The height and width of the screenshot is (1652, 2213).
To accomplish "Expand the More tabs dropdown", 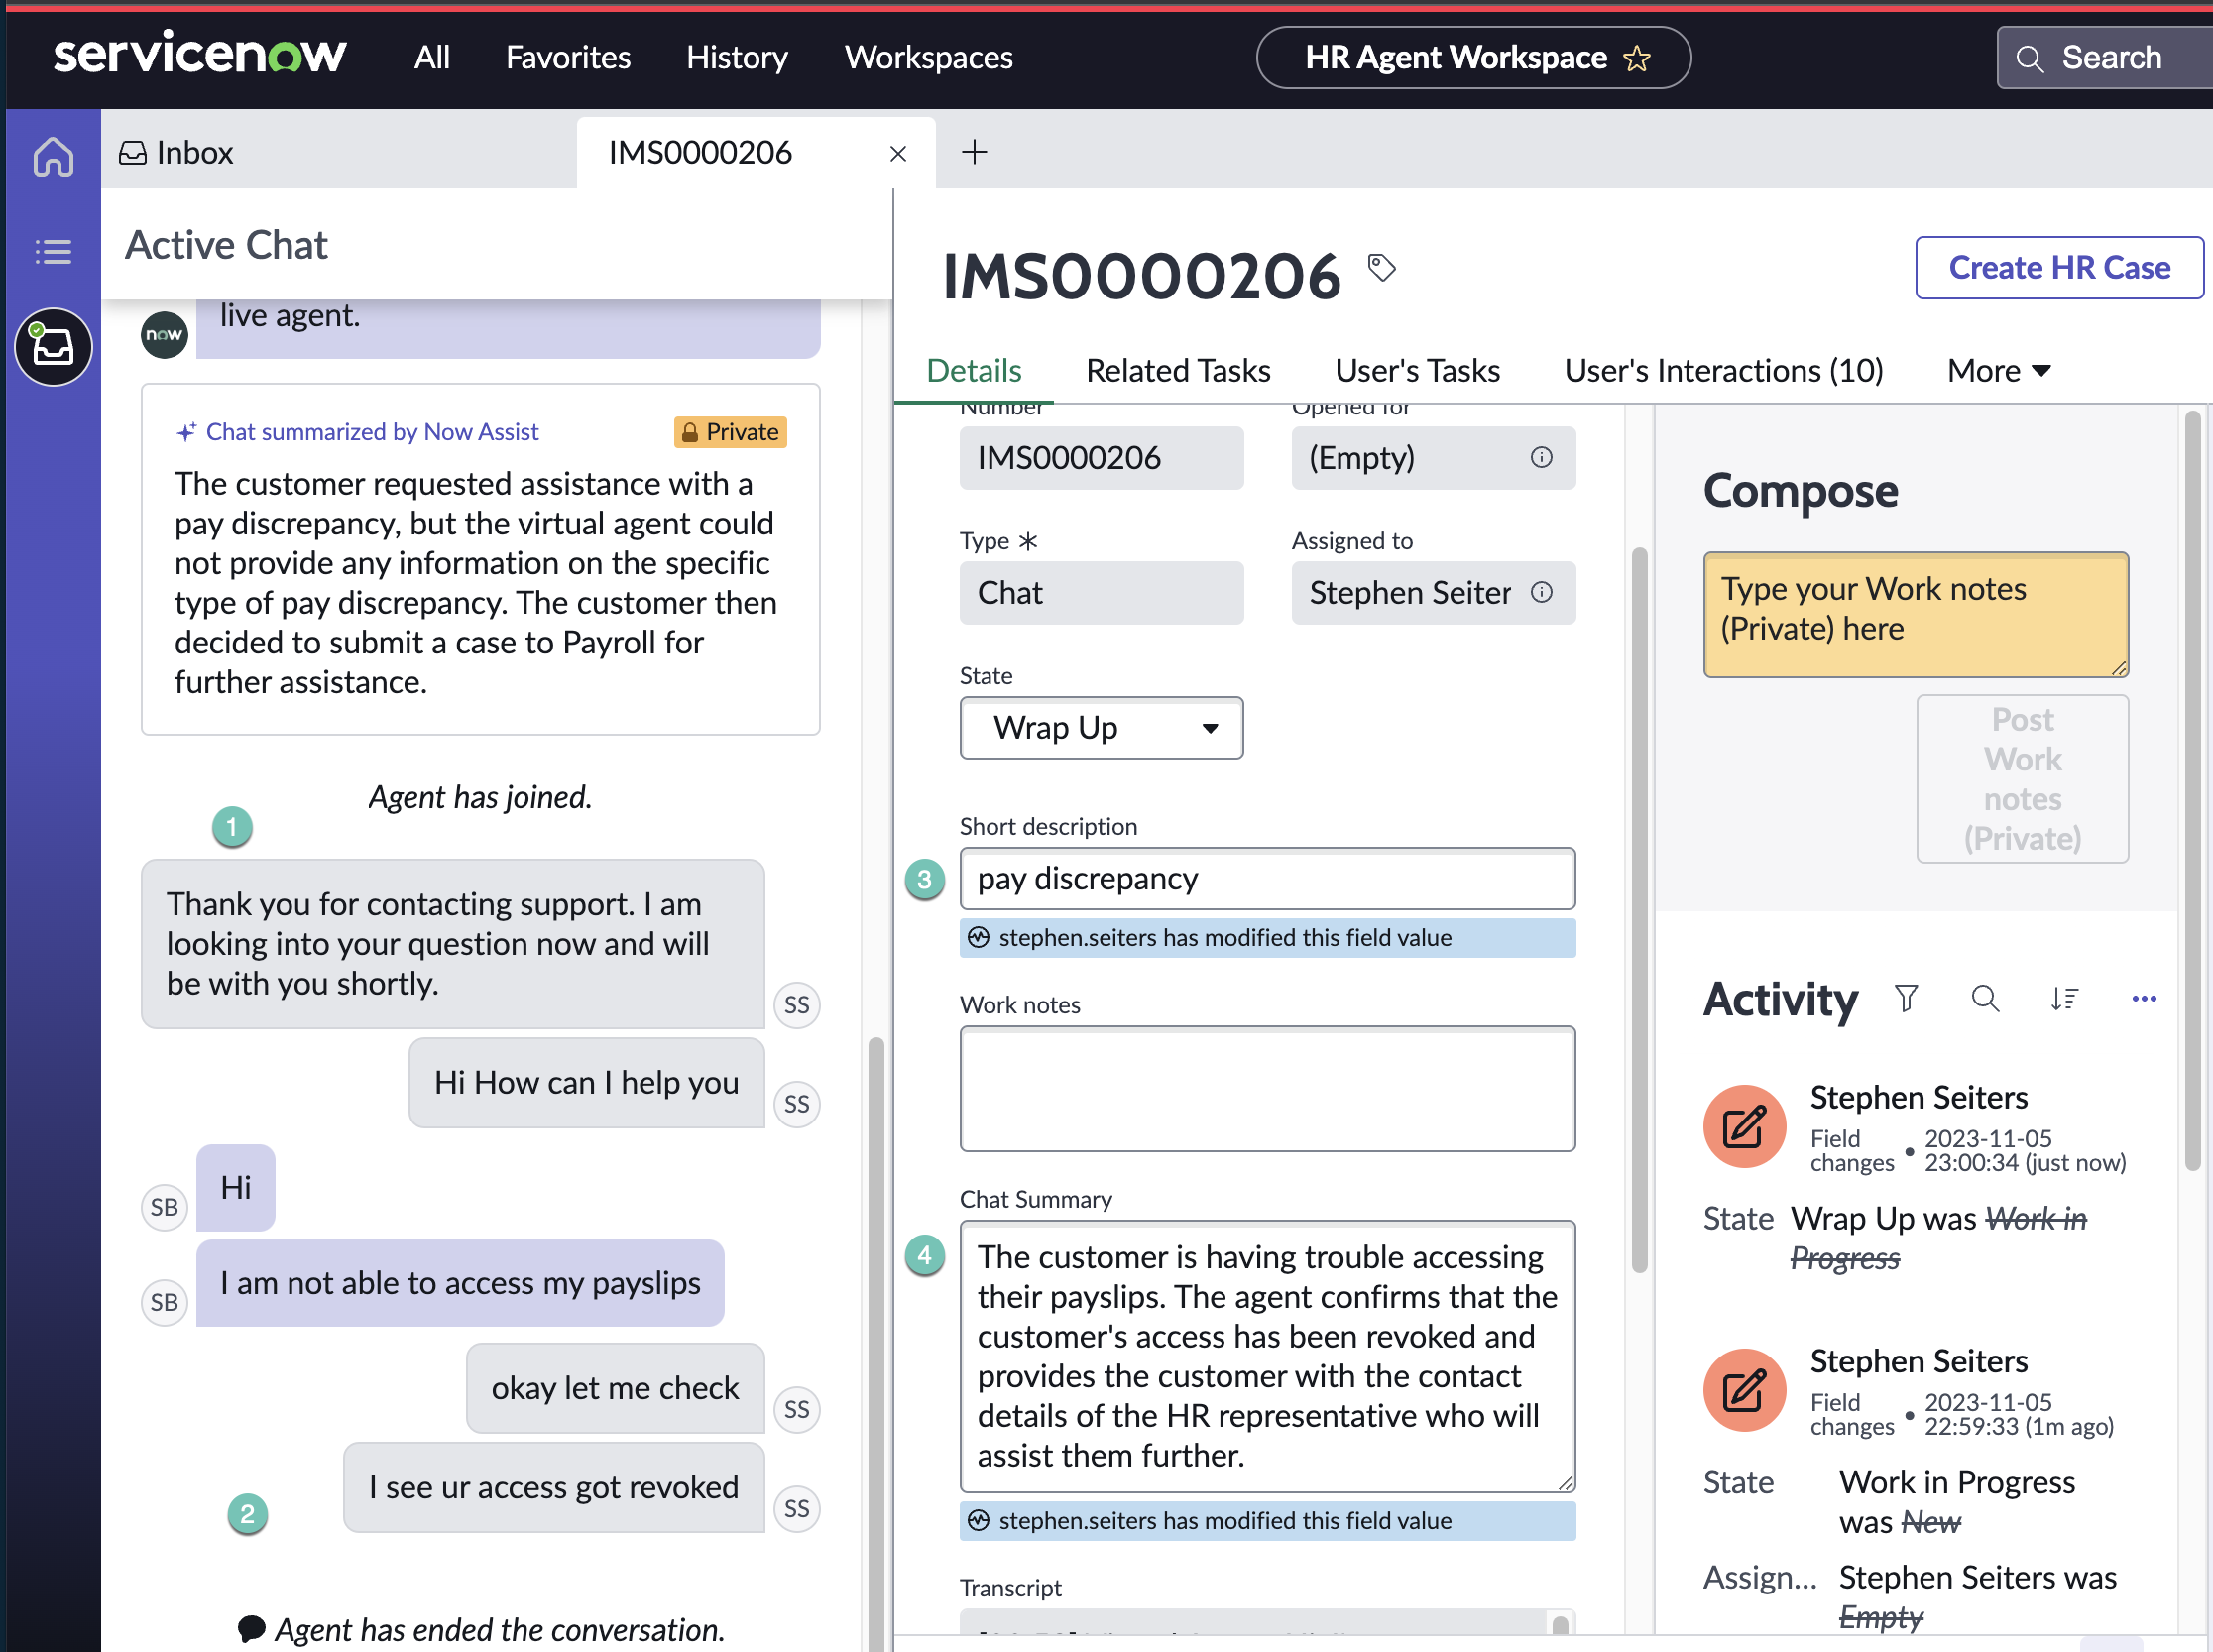I will tap(1998, 371).
